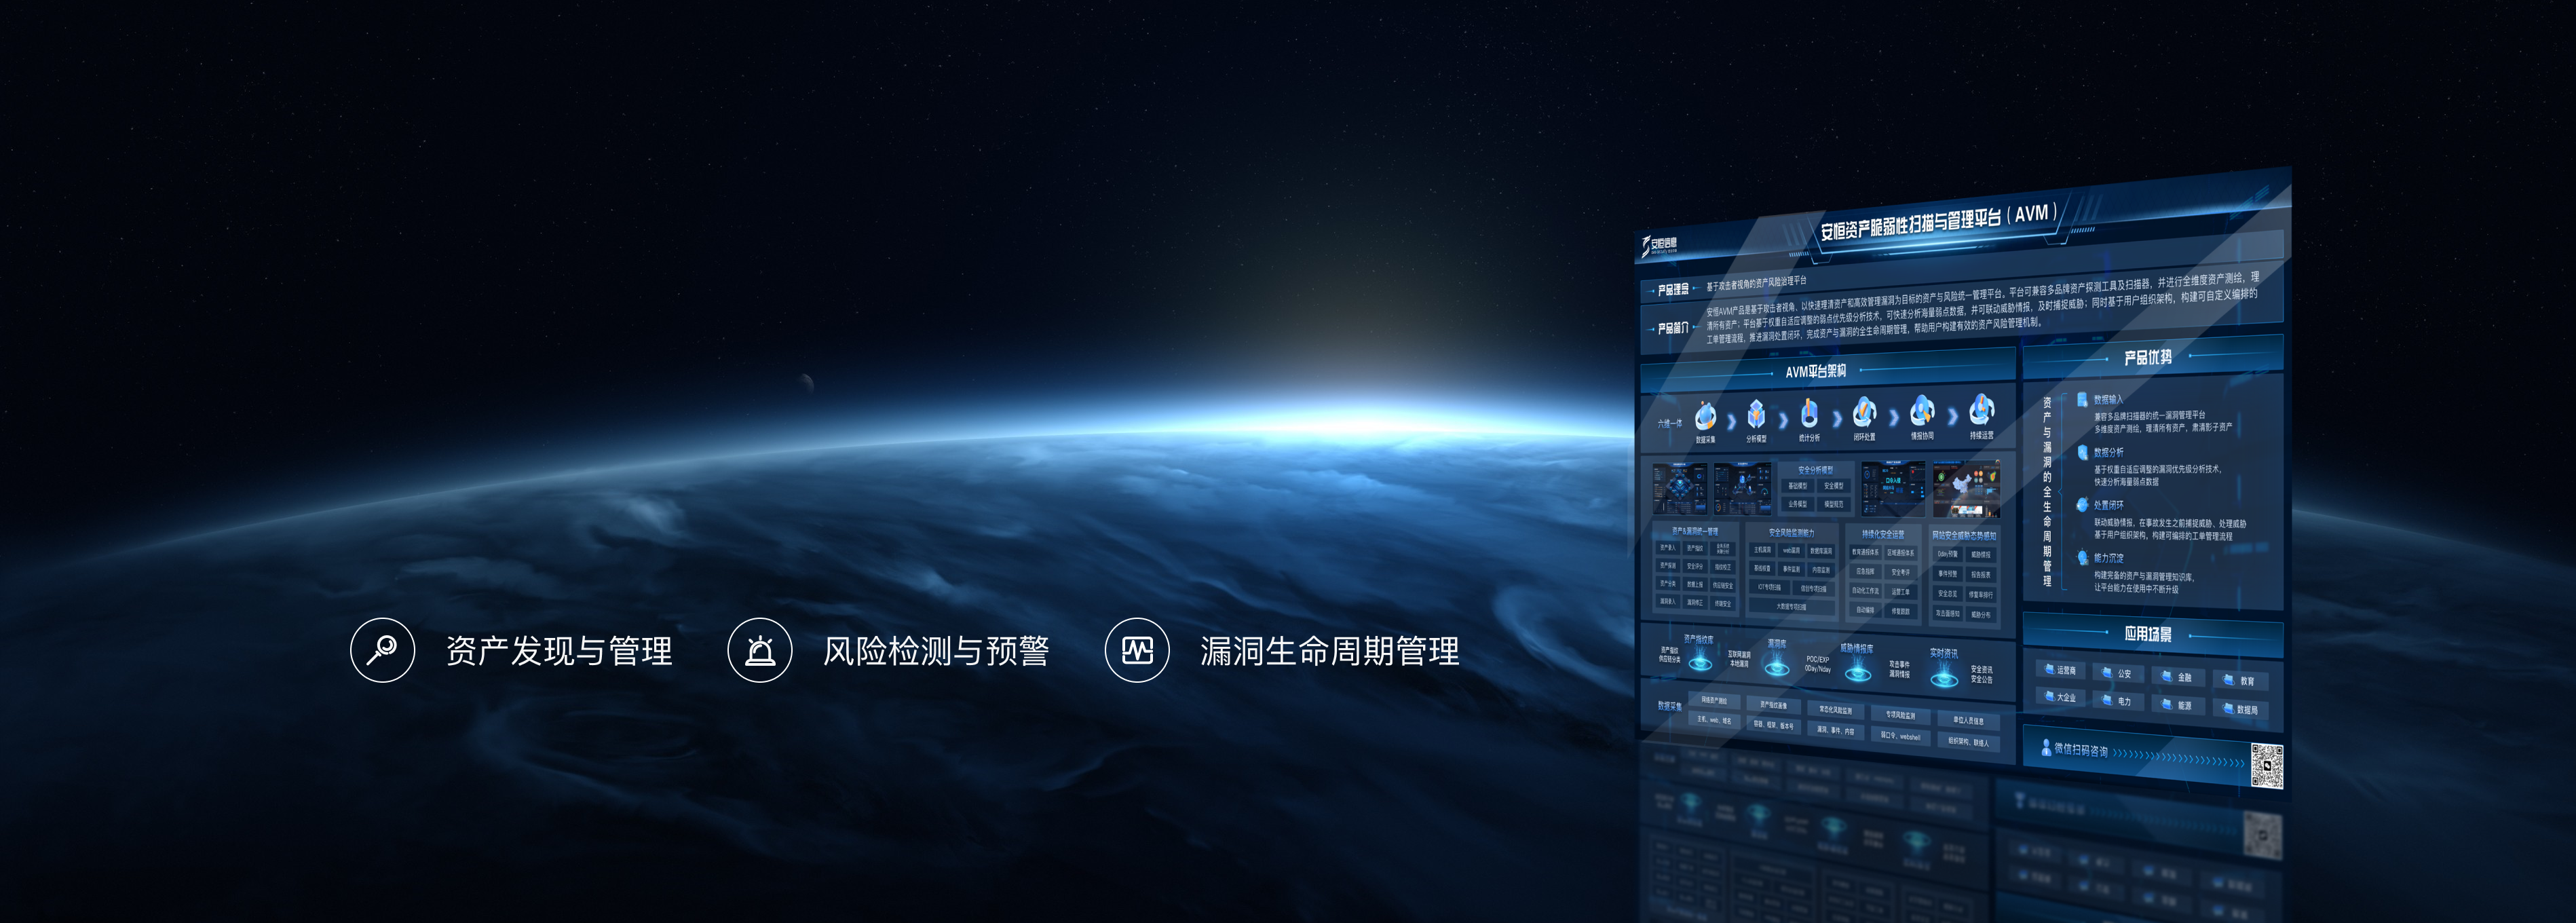Screen dimensions: 2576x923
Task: Click the 产品简介 label
Action: (x=1673, y=328)
